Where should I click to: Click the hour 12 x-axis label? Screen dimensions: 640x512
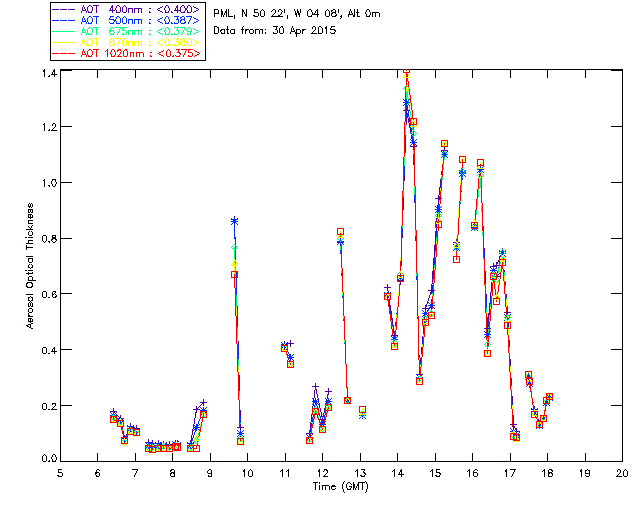[322, 473]
